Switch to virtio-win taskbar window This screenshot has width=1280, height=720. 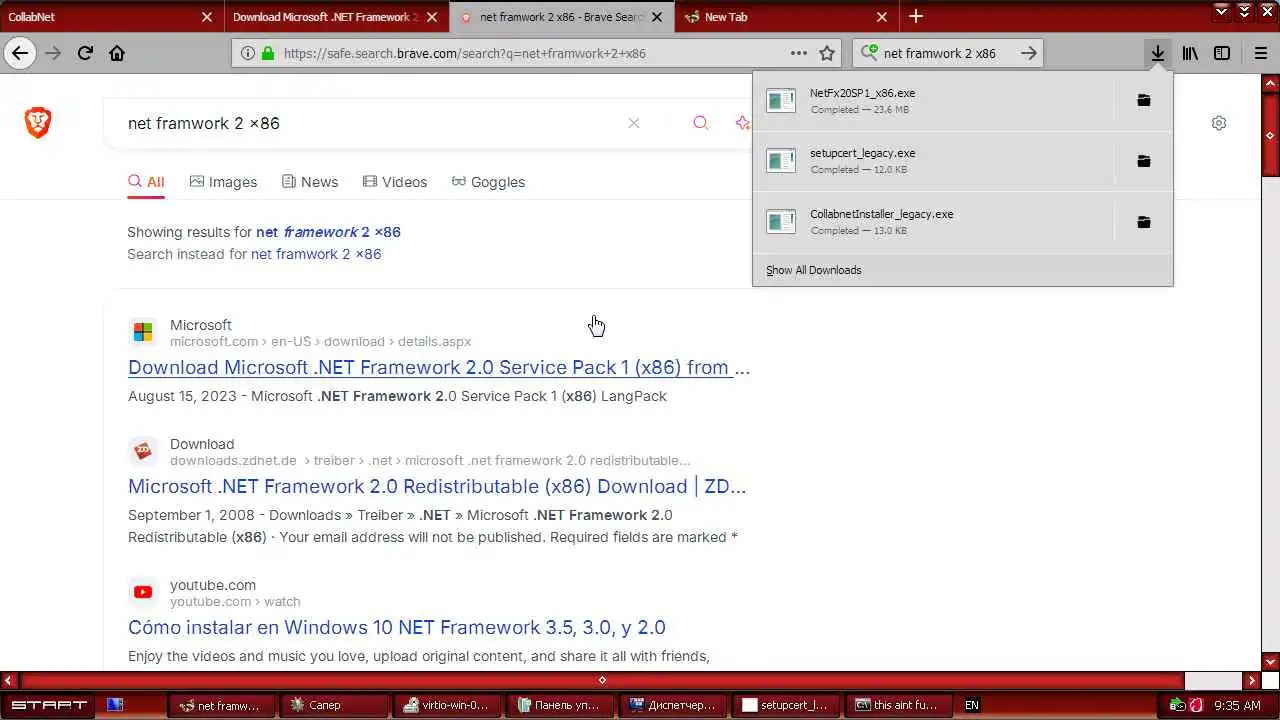tap(447, 705)
